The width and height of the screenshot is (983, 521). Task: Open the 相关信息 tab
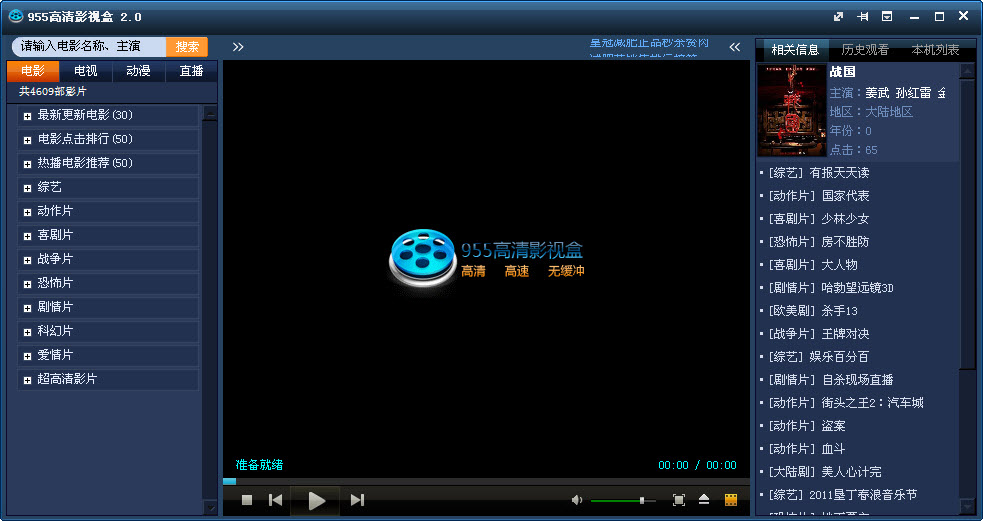794,50
